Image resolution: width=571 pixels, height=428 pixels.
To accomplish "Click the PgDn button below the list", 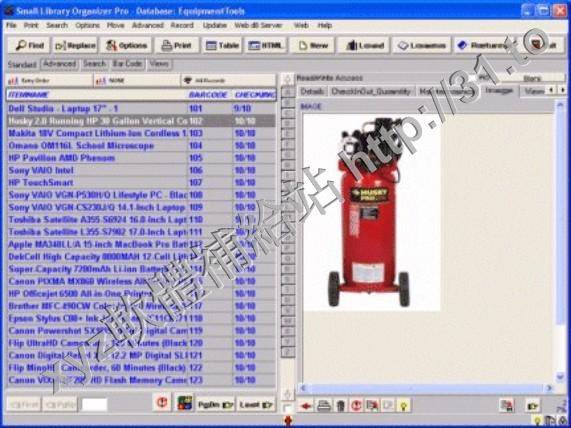I will point(215,405).
